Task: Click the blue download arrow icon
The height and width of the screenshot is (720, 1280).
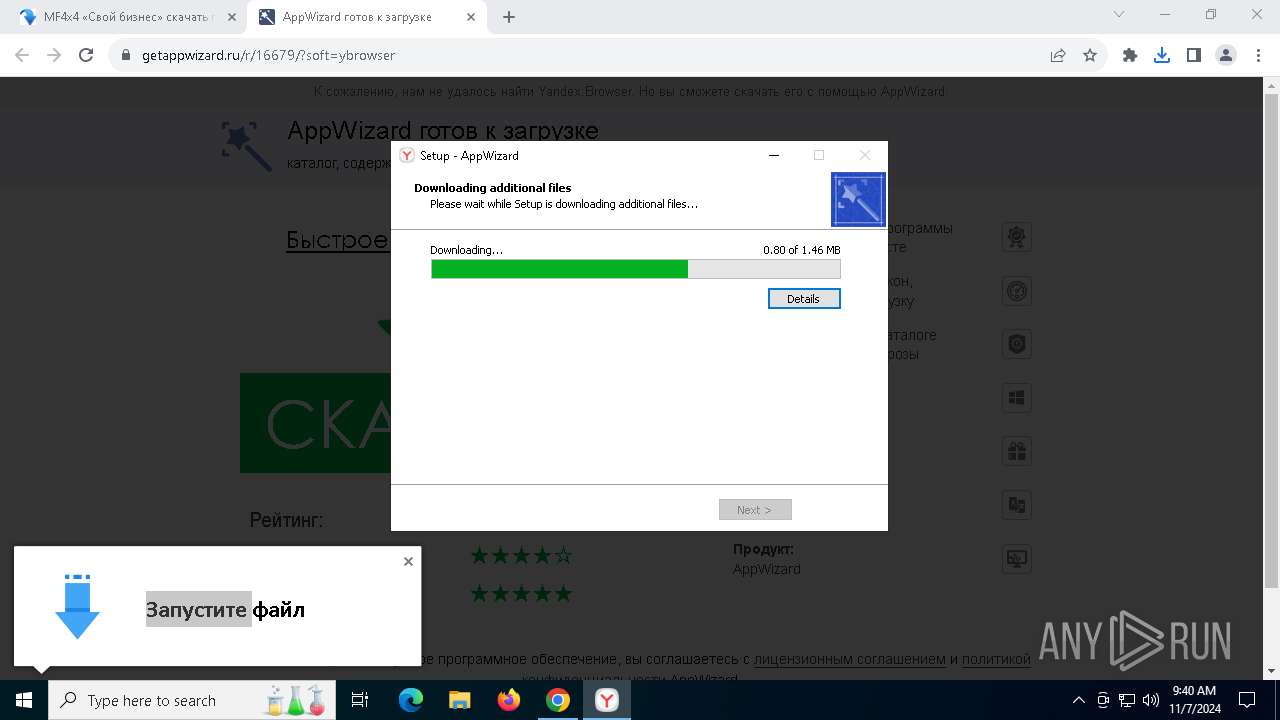Action: (x=77, y=607)
